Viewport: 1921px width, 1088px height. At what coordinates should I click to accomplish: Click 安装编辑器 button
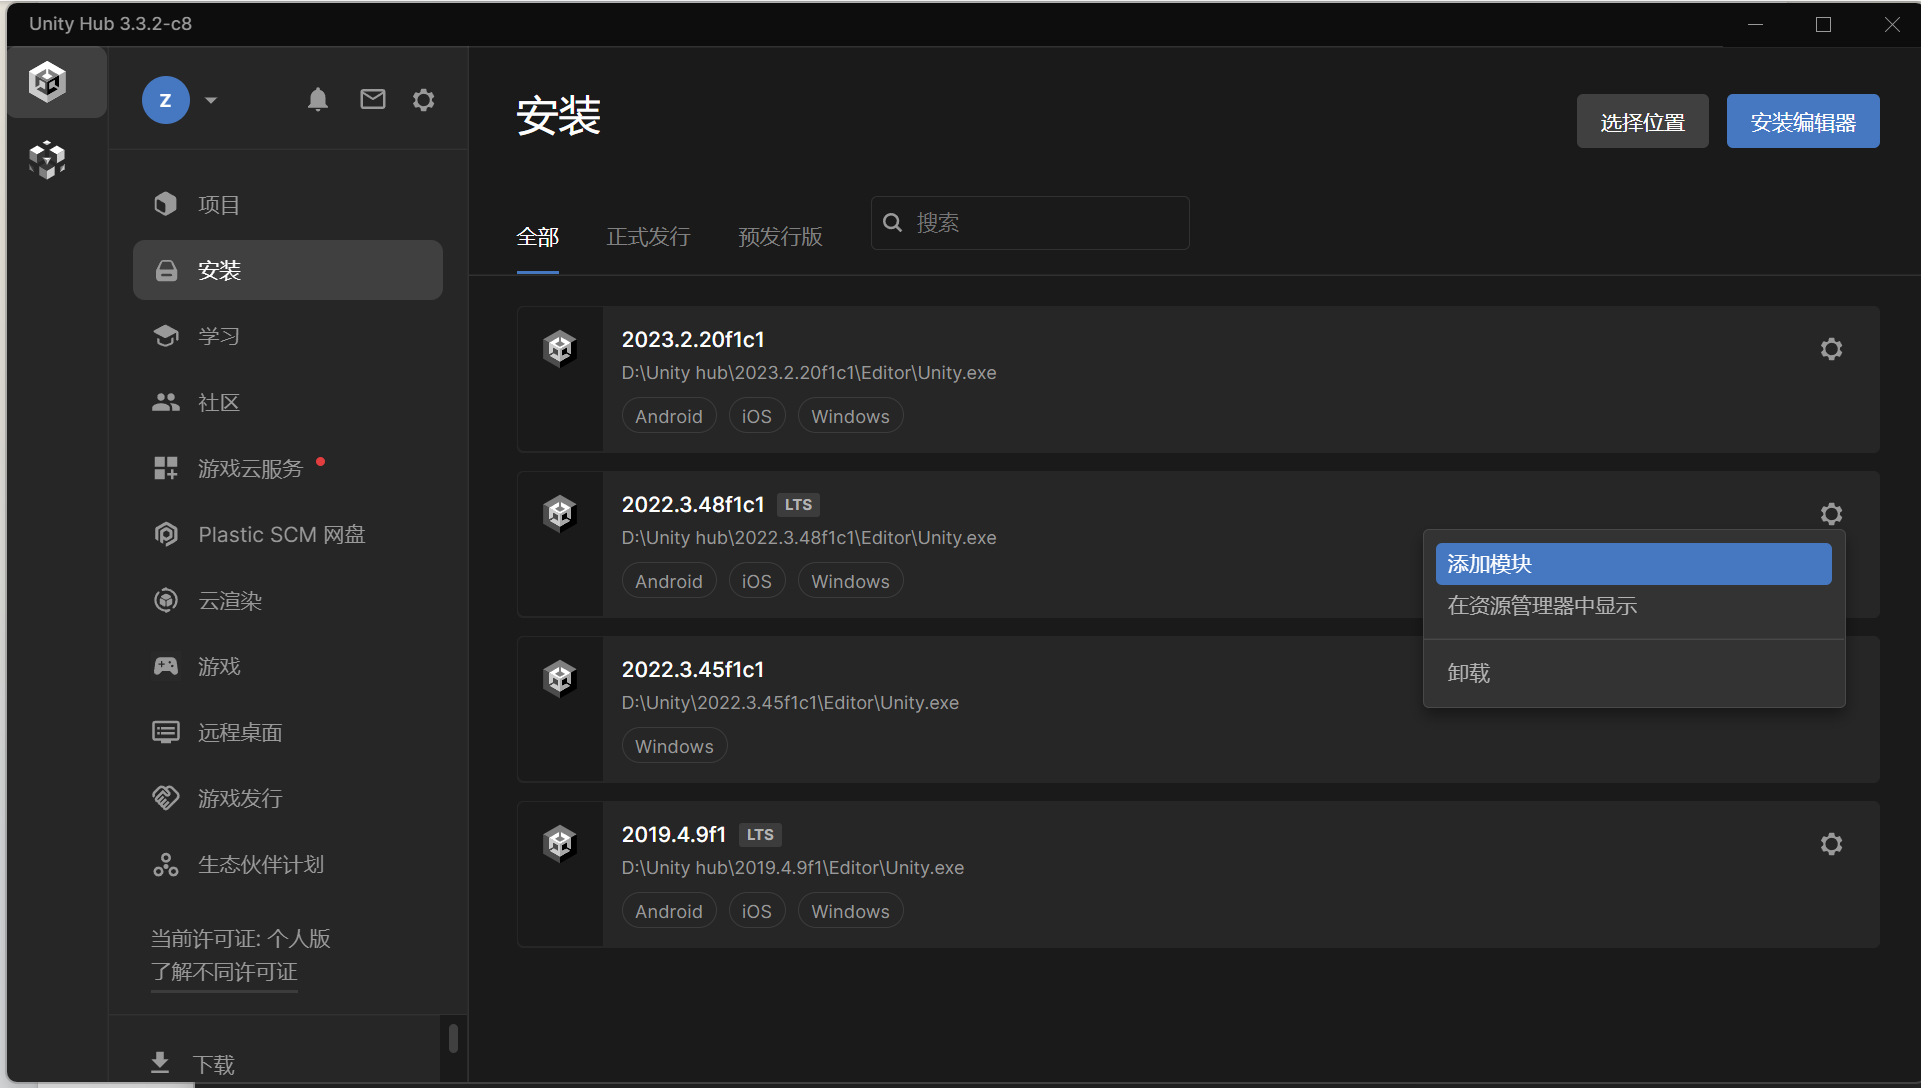[x=1803, y=122]
